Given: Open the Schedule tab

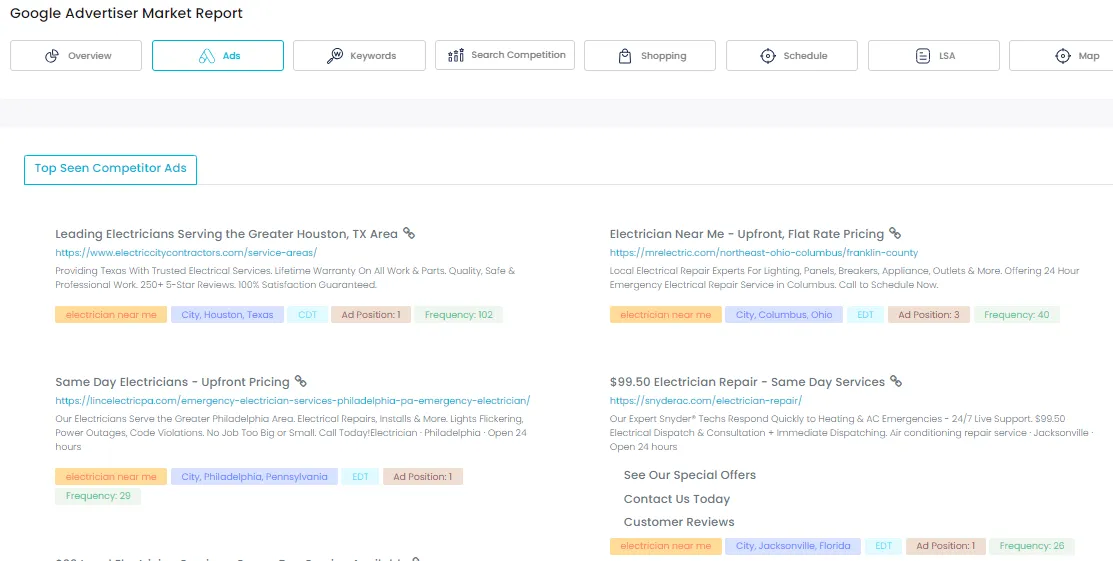Looking at the screenshot, I should click(791, 56).
